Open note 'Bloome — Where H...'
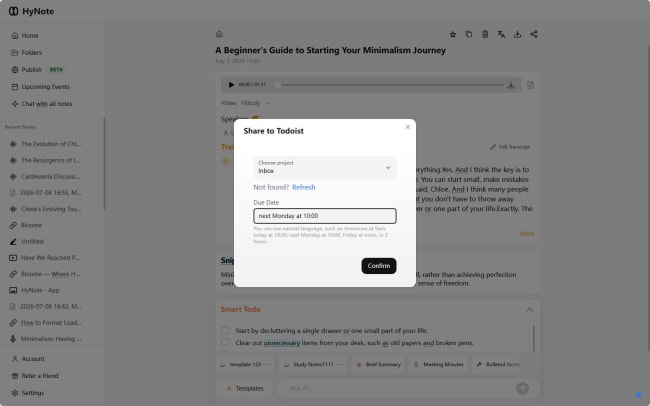 [45, 274]
